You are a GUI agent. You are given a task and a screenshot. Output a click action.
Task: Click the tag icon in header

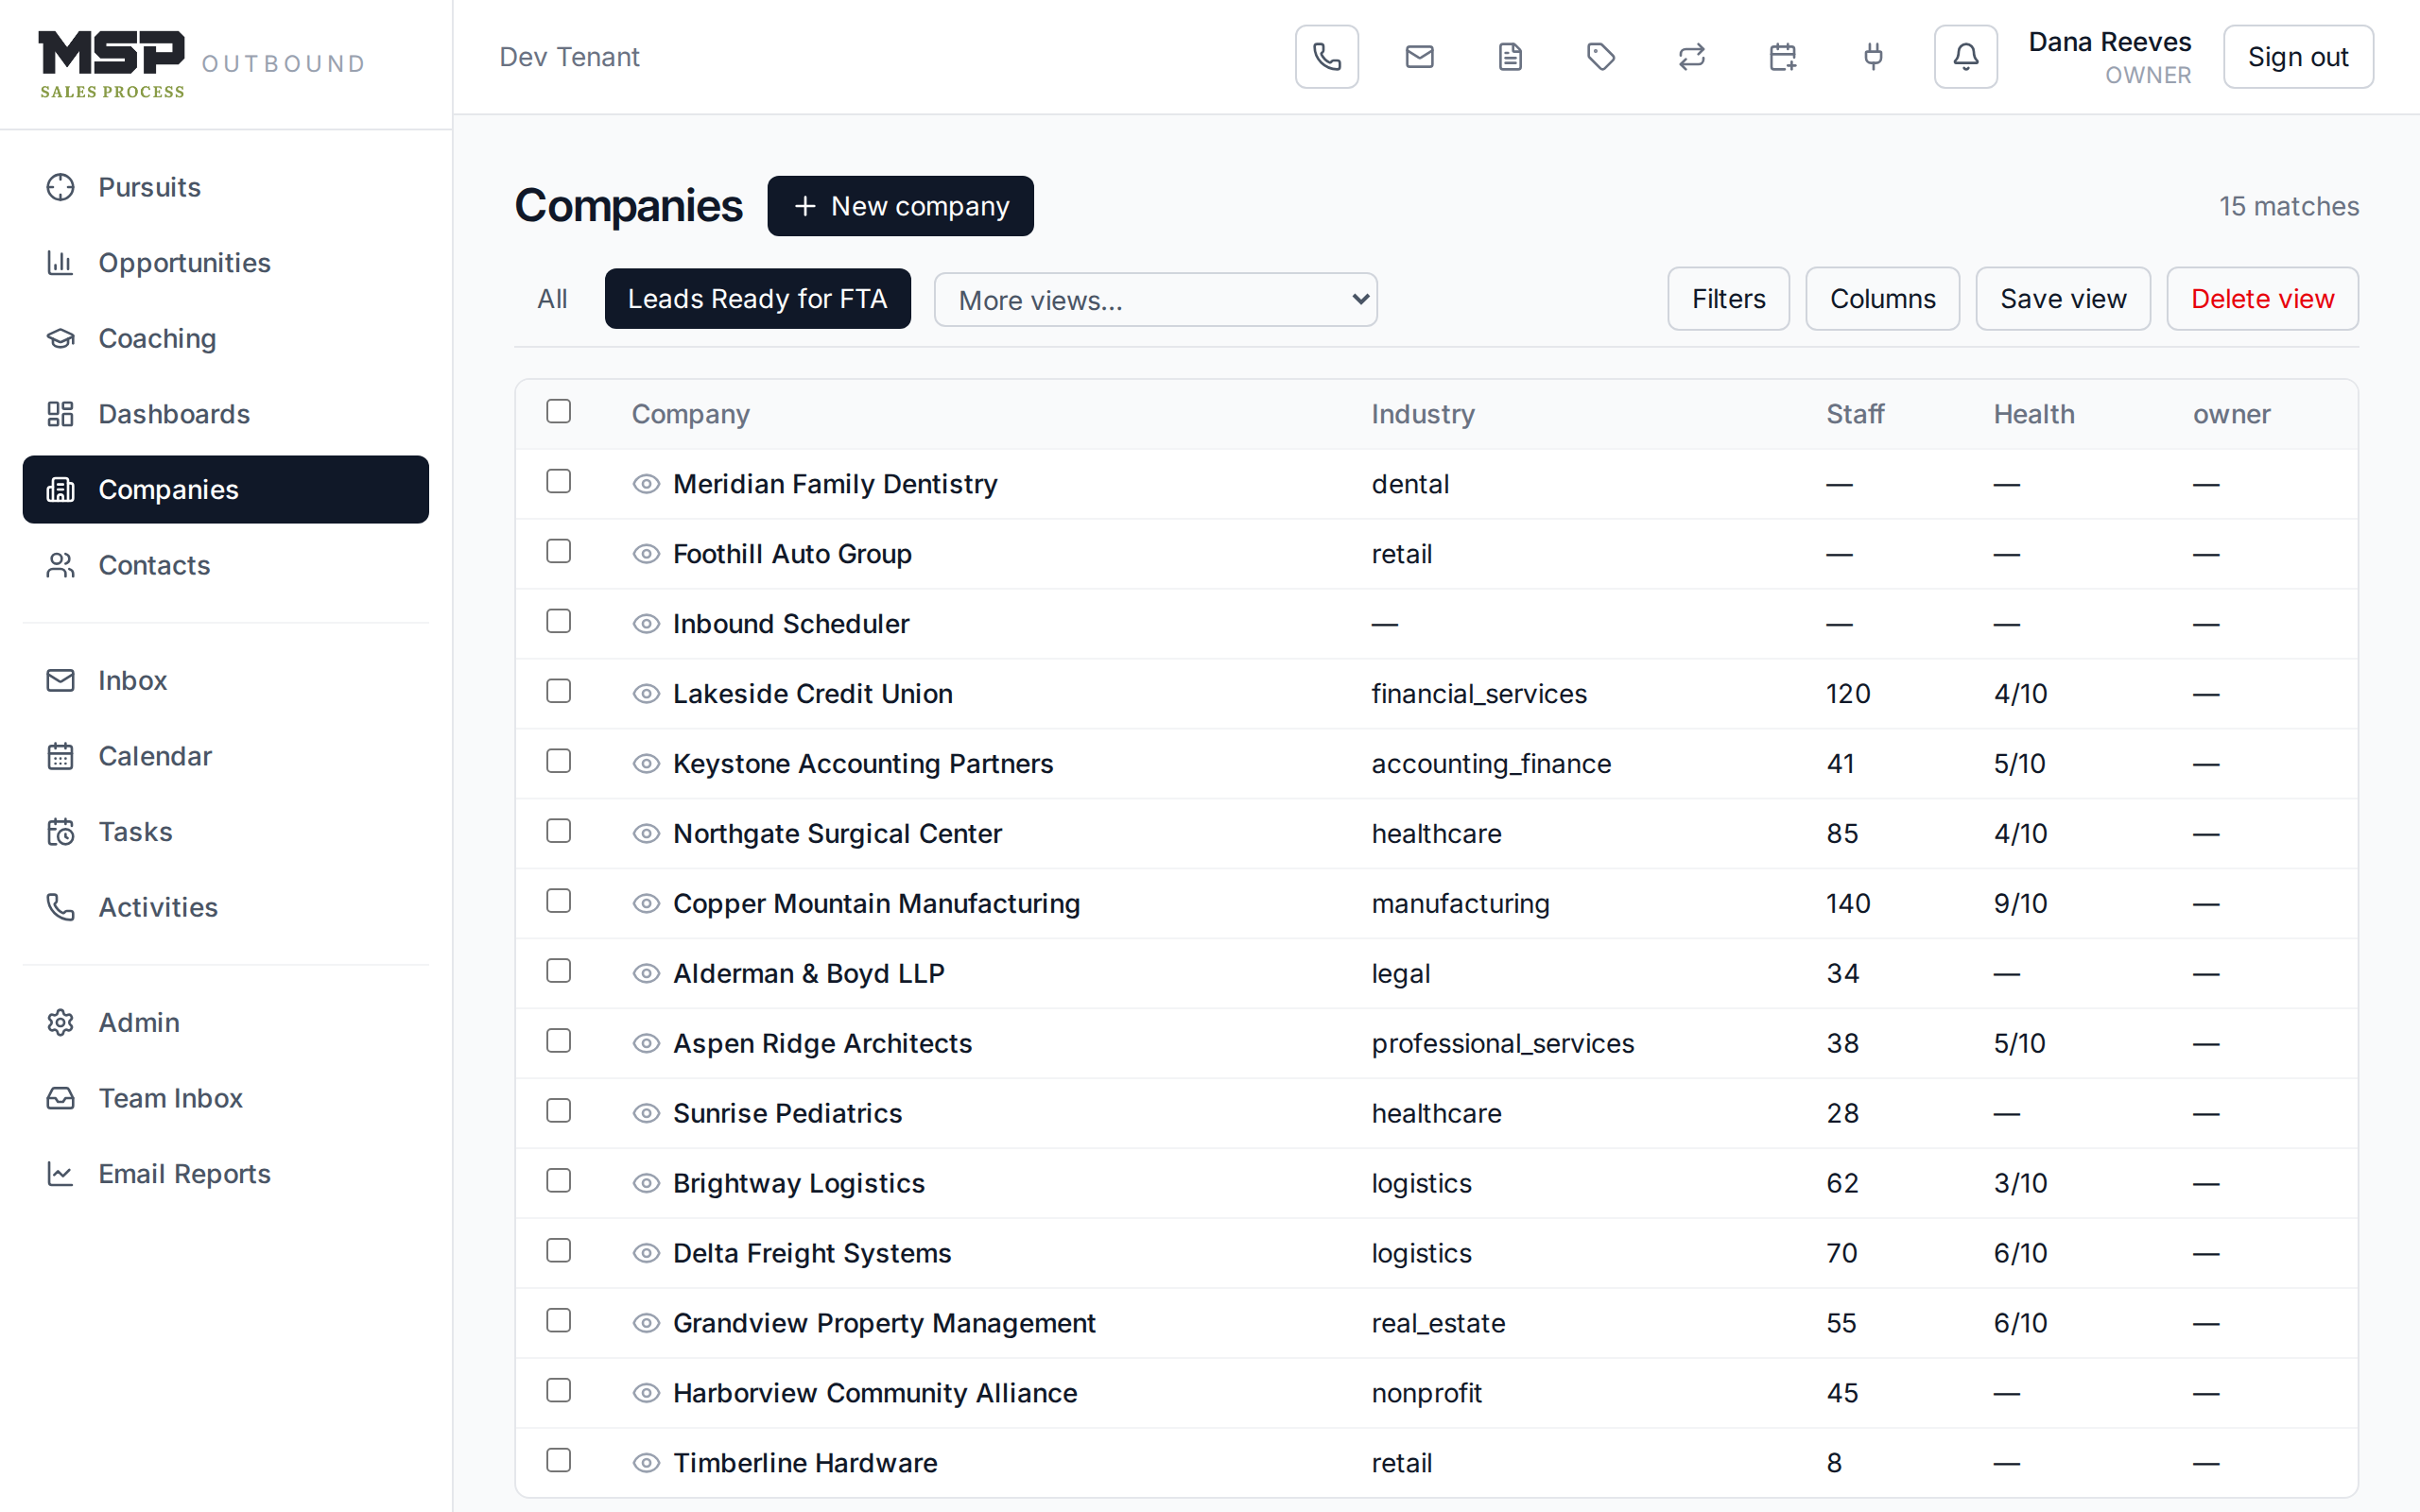1601,57
